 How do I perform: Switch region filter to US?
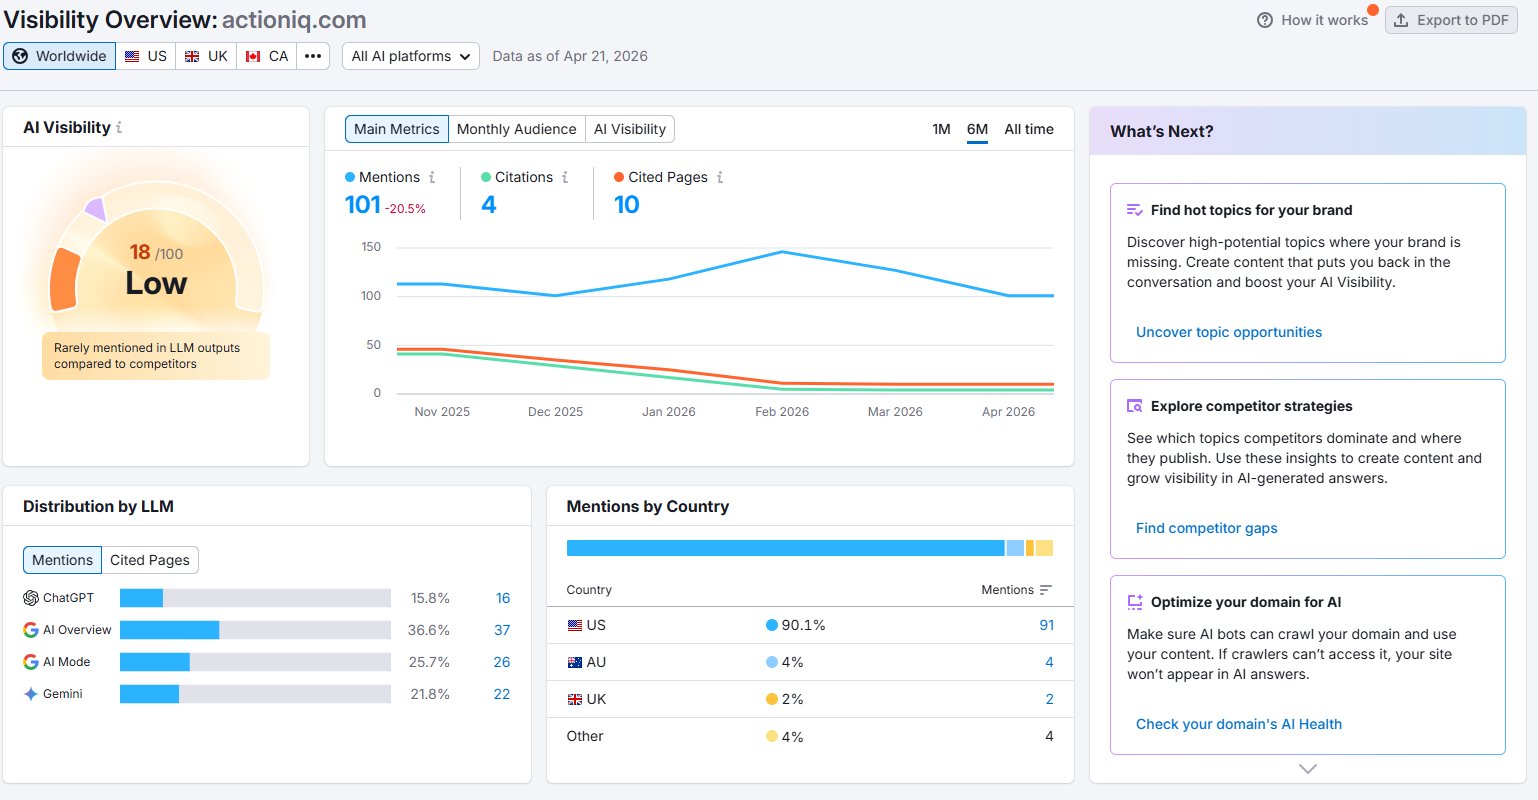point(146,56)
